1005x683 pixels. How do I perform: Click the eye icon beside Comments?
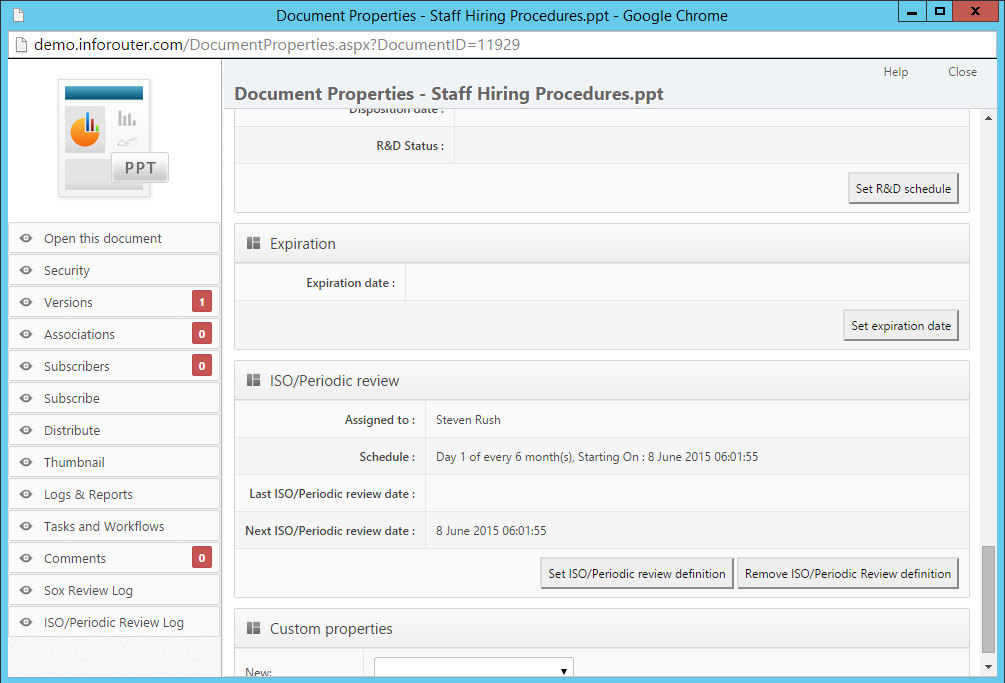pos(26,559)
